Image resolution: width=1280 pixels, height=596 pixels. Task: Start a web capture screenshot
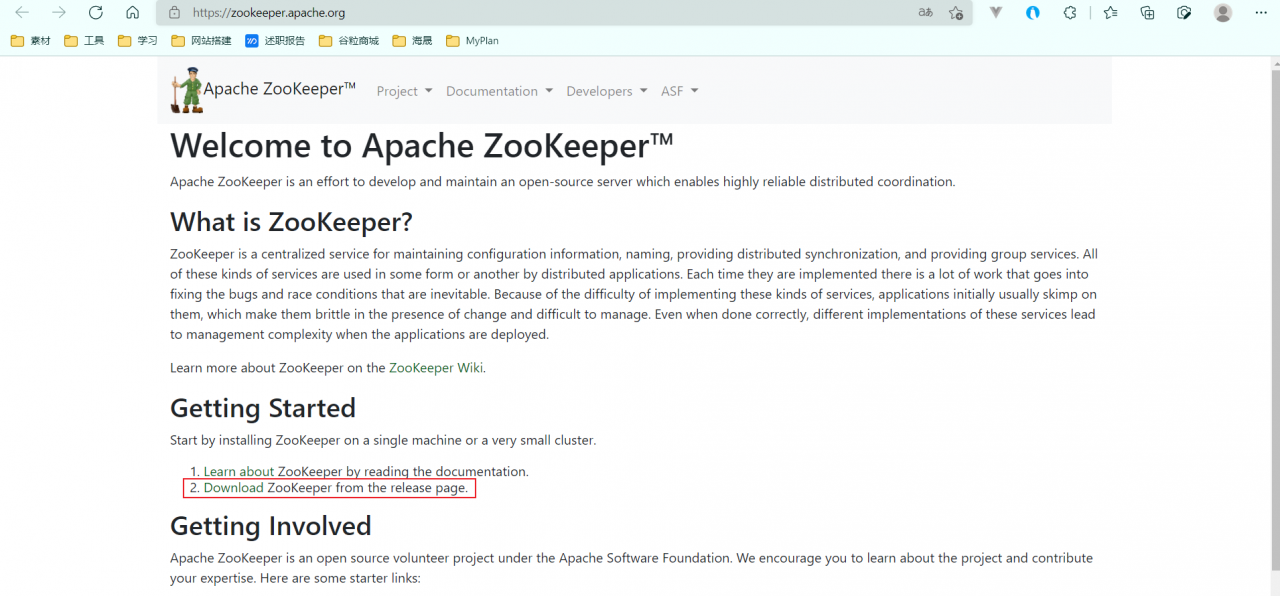pyautogui.click(x=1185, y=13)
